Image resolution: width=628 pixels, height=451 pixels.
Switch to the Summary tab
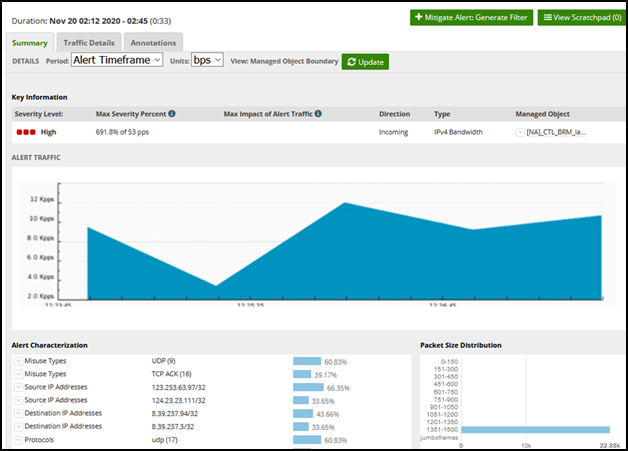(30, 42)
